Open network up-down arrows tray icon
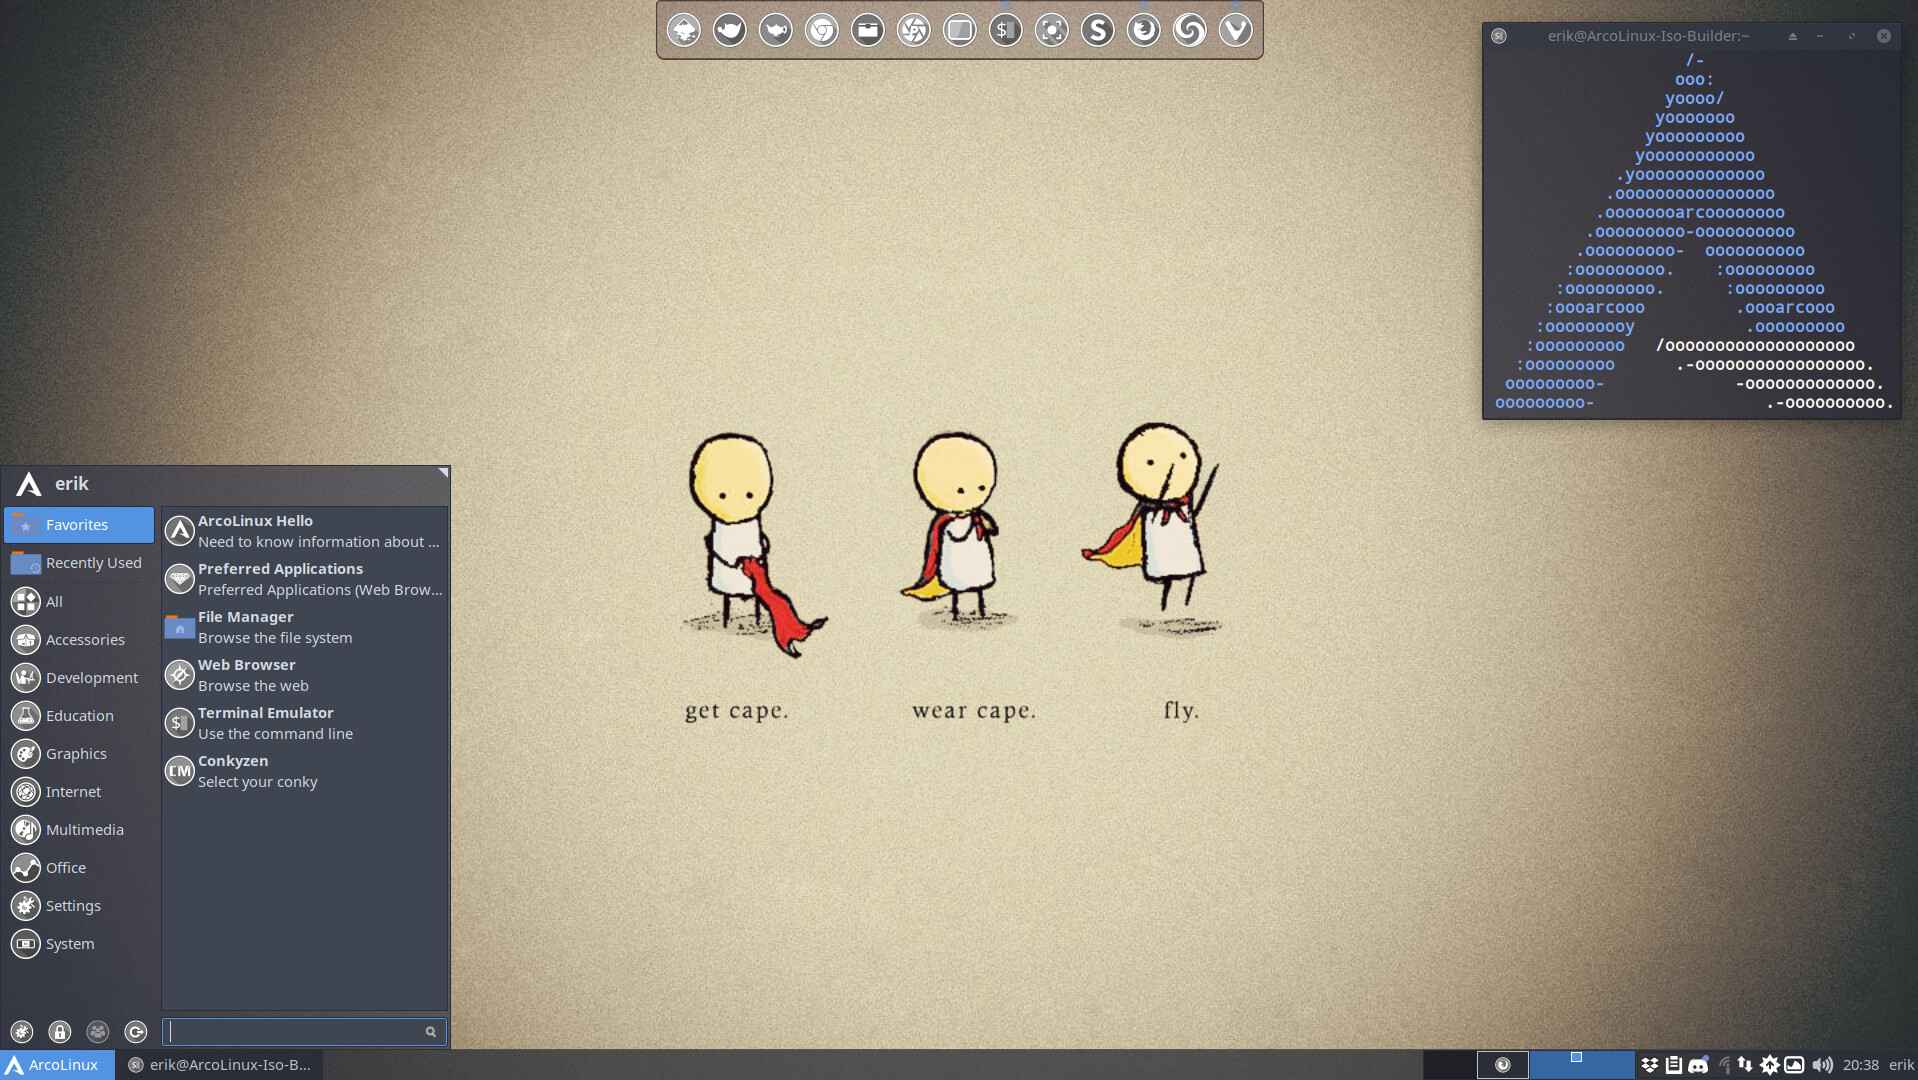The image size is (1918, 1080). (x=1745, y=1065)
